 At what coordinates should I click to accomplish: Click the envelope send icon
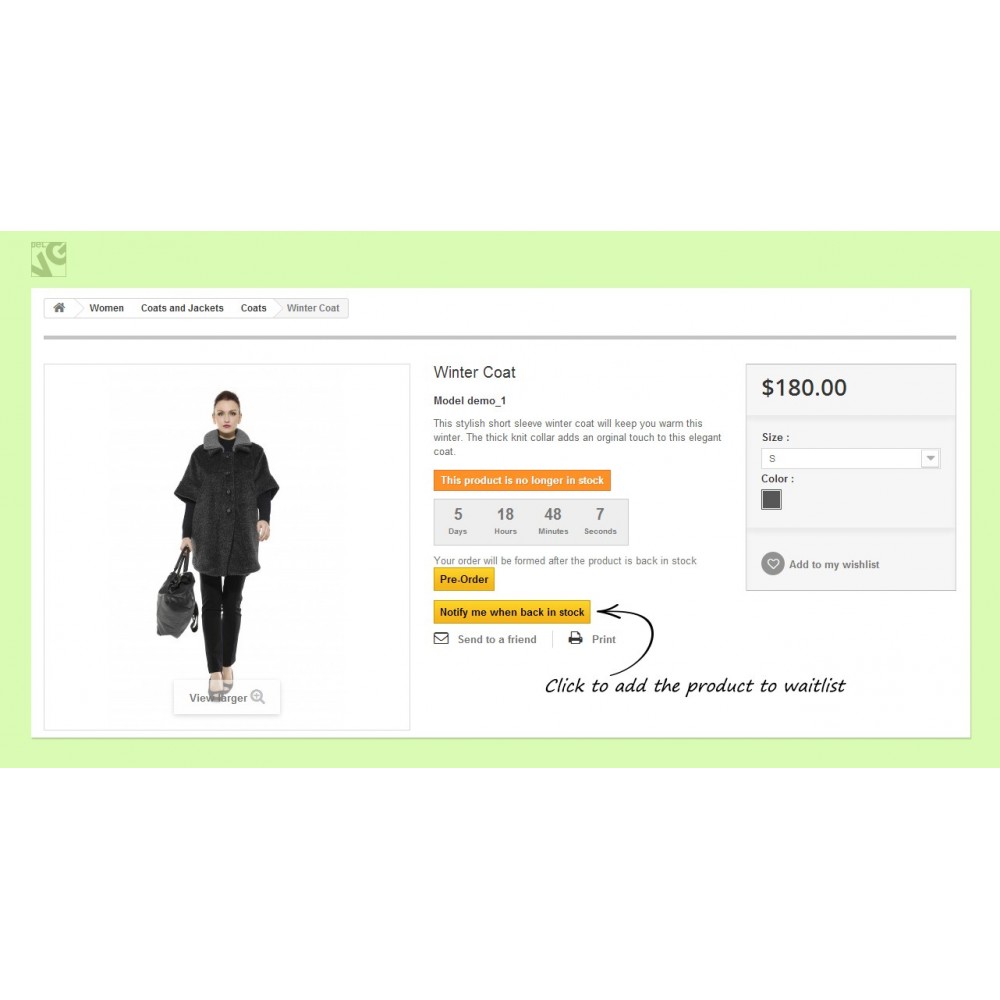click(441, 638)
